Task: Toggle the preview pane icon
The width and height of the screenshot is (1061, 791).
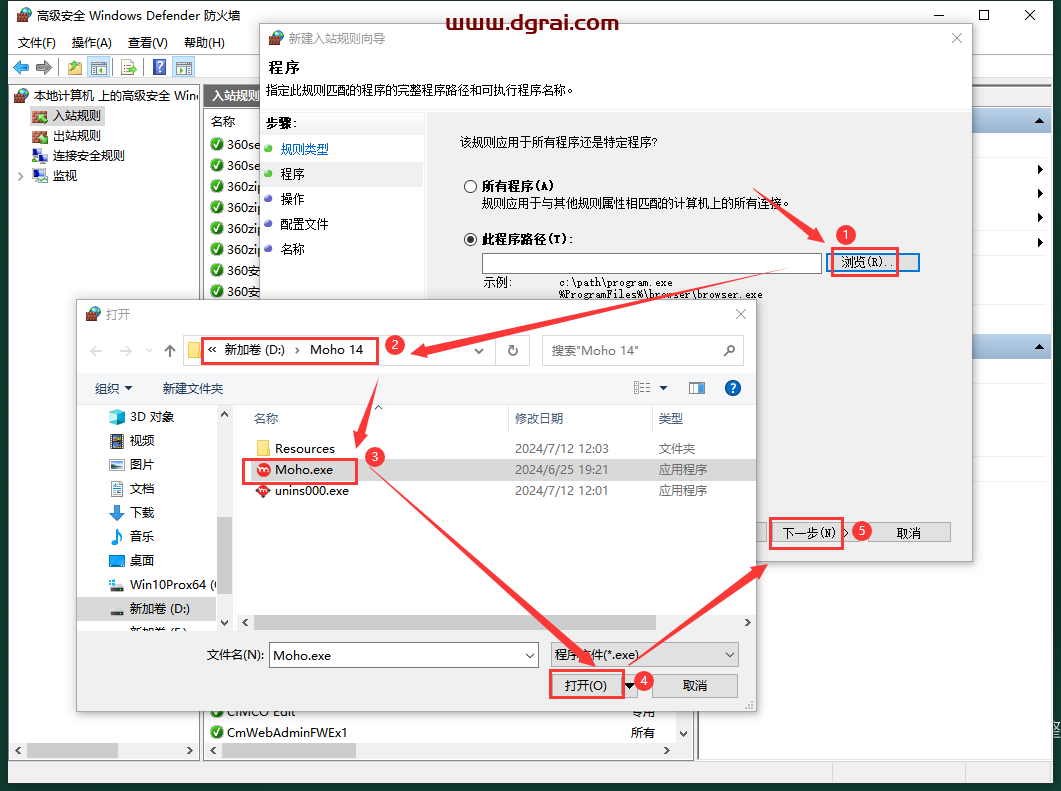Action: click(x=697, y=388)
